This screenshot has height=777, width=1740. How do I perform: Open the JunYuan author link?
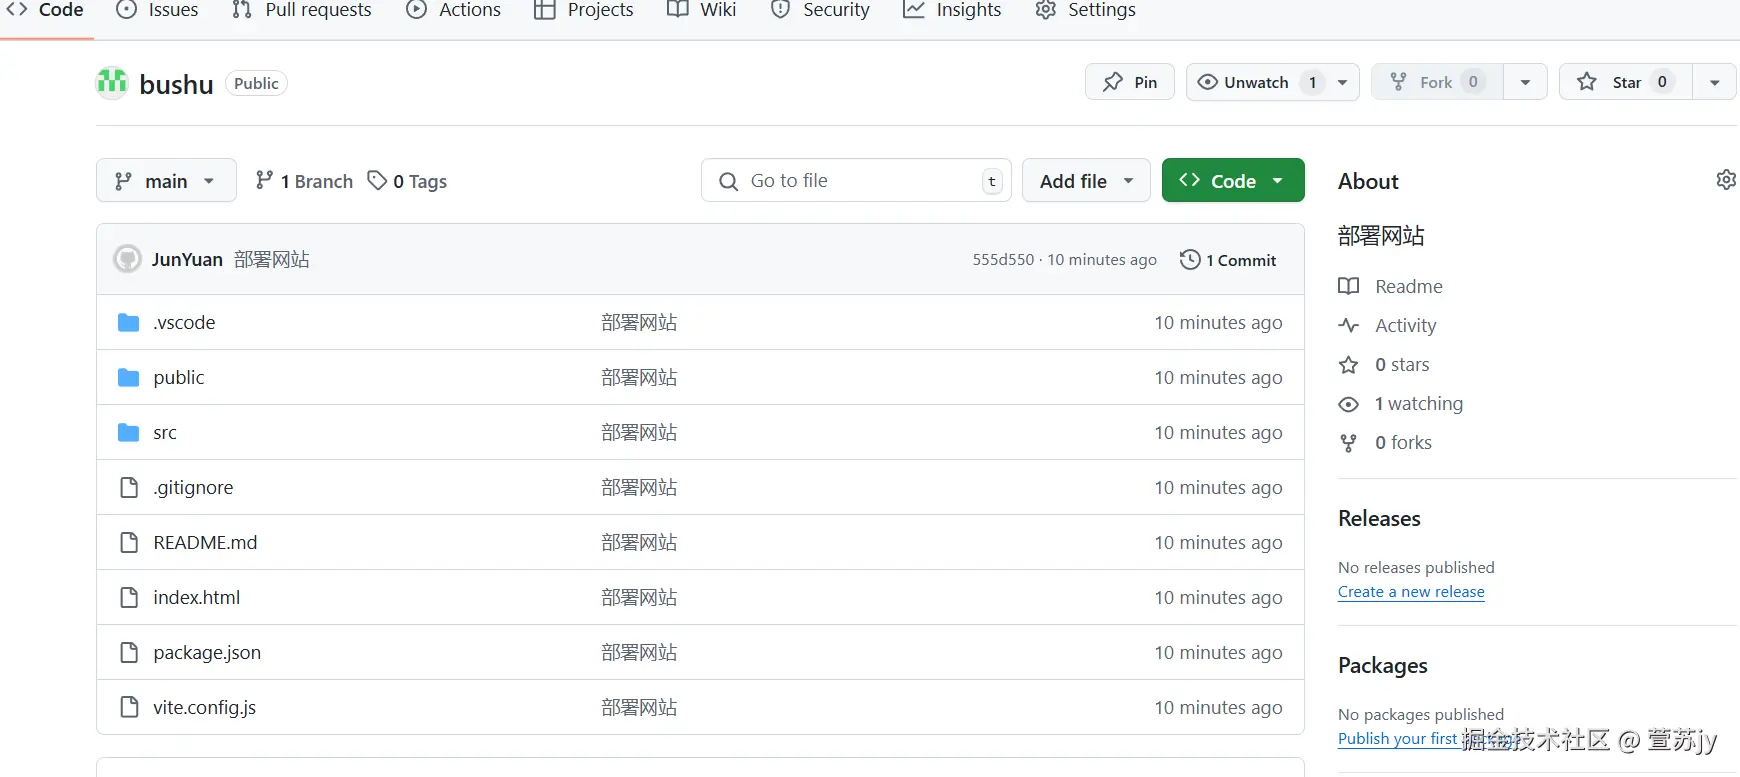coord(187,260)
